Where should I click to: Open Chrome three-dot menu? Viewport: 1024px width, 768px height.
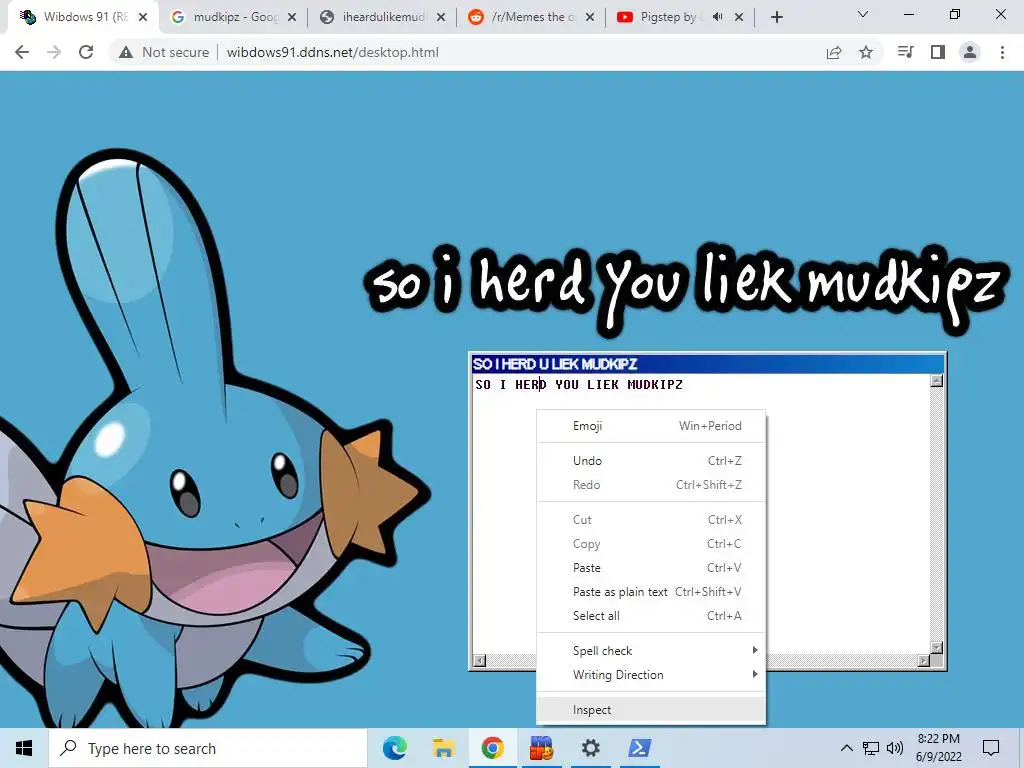pyautogui.click(x=1002, y=52)
